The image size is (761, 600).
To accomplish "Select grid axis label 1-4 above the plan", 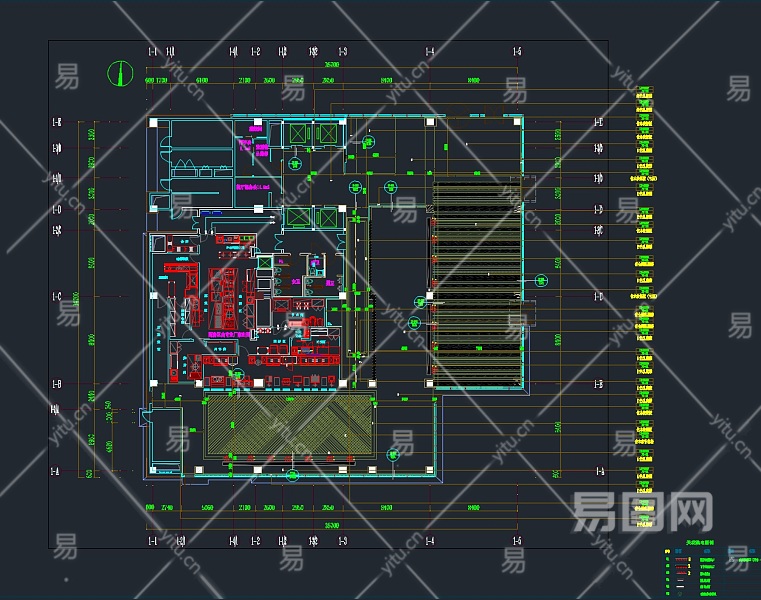I will [430, 51].
